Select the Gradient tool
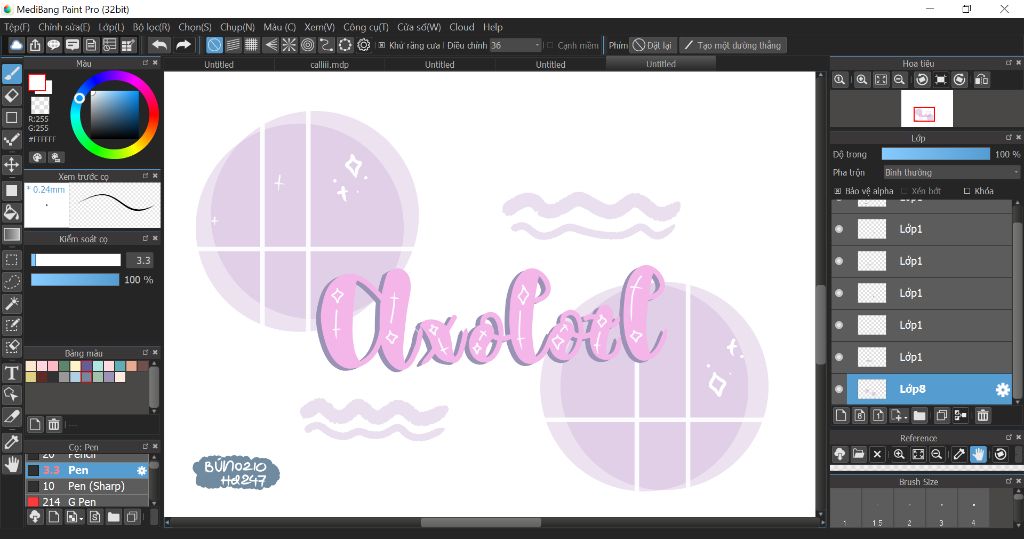1024x539 pixels. pyautogui.click(x=12, y=235)
